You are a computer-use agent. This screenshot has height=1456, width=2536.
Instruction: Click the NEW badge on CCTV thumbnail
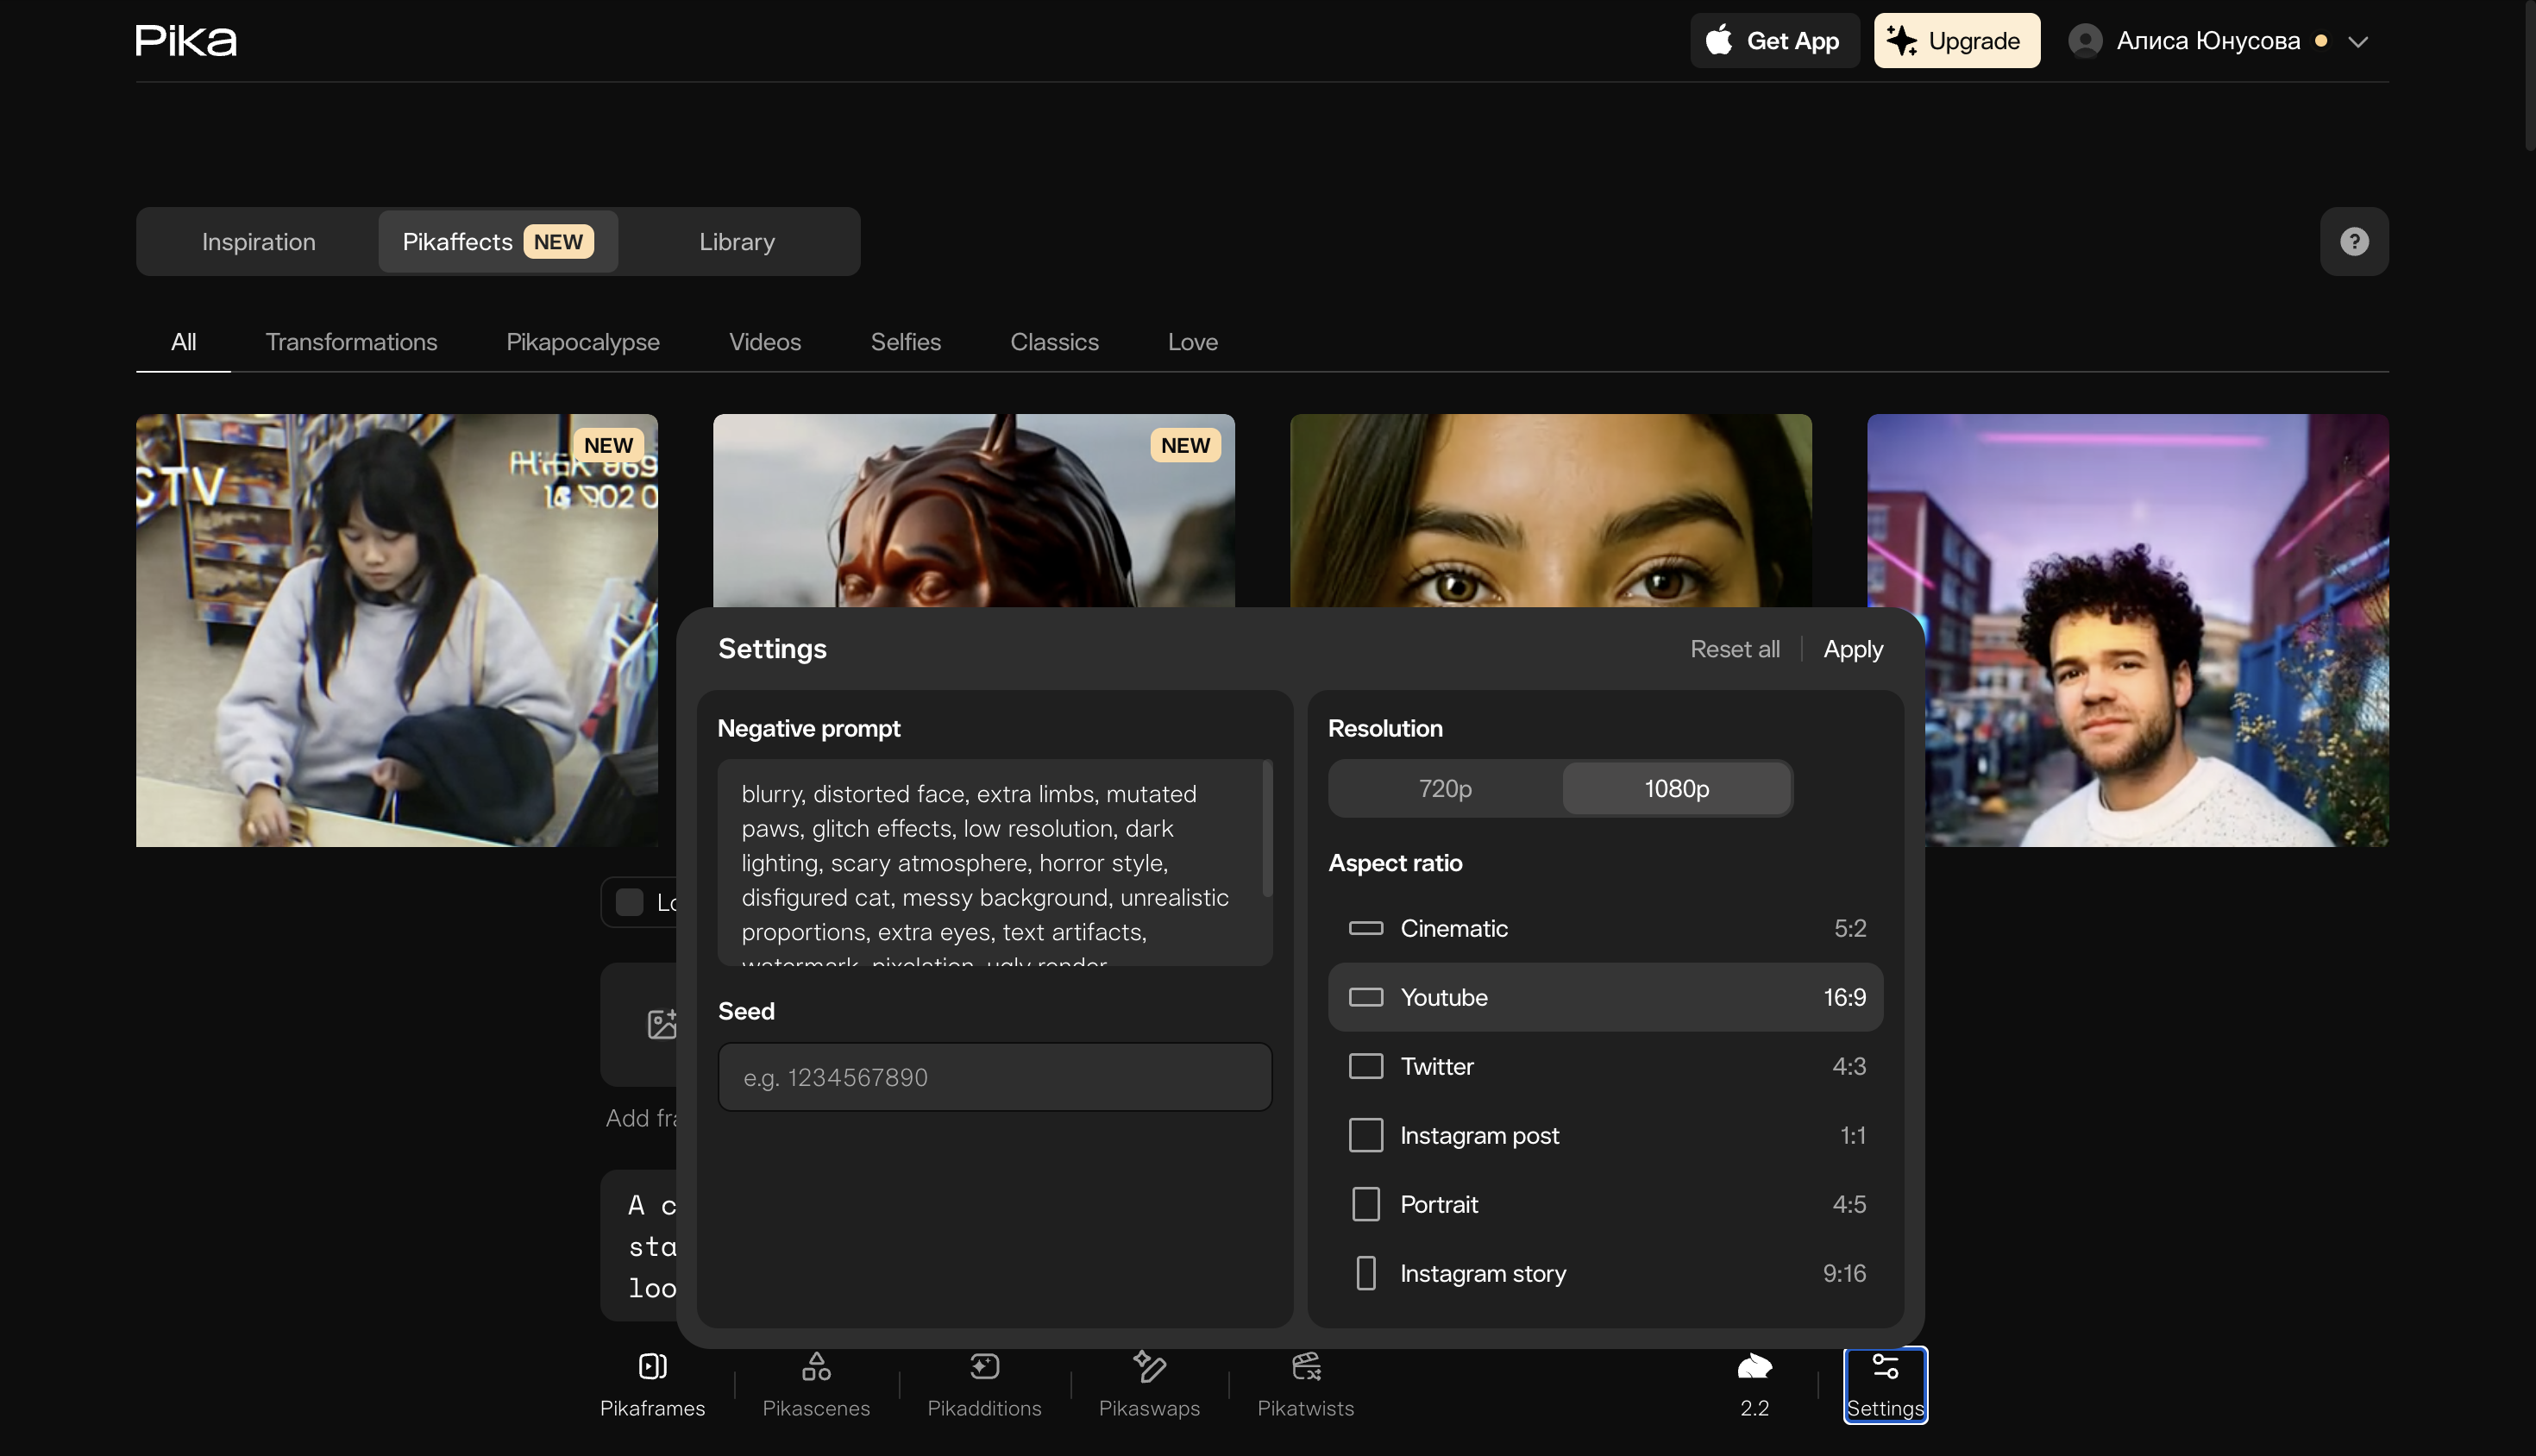click(x=608, y=445)
